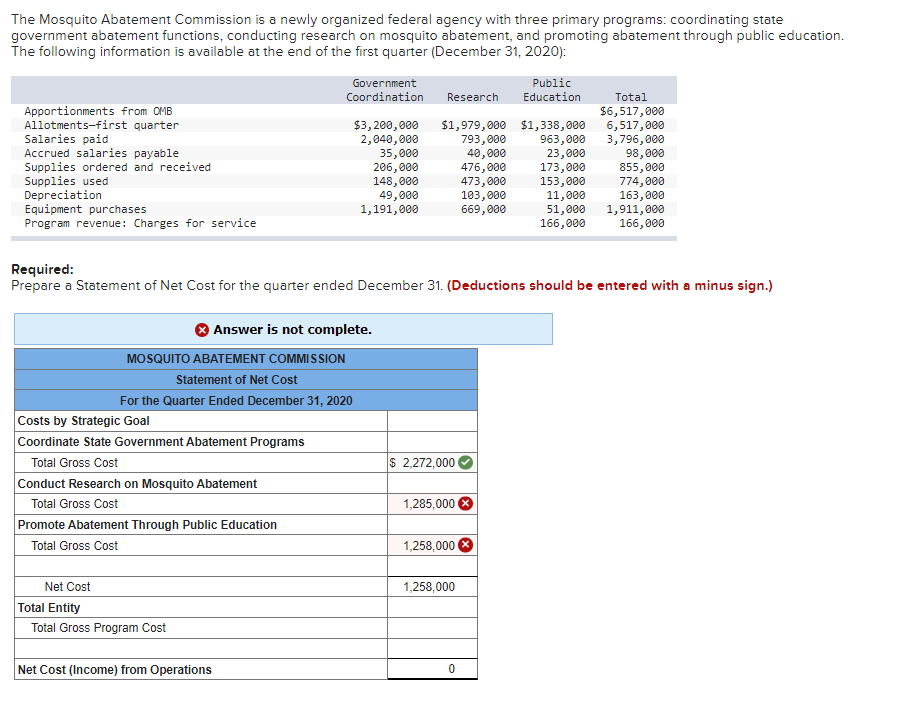Image resolution: width=913 pixels, height=709 pixels.
Task: Click the incorrect-answer marker under Research section
Action: tap(465, 503)
